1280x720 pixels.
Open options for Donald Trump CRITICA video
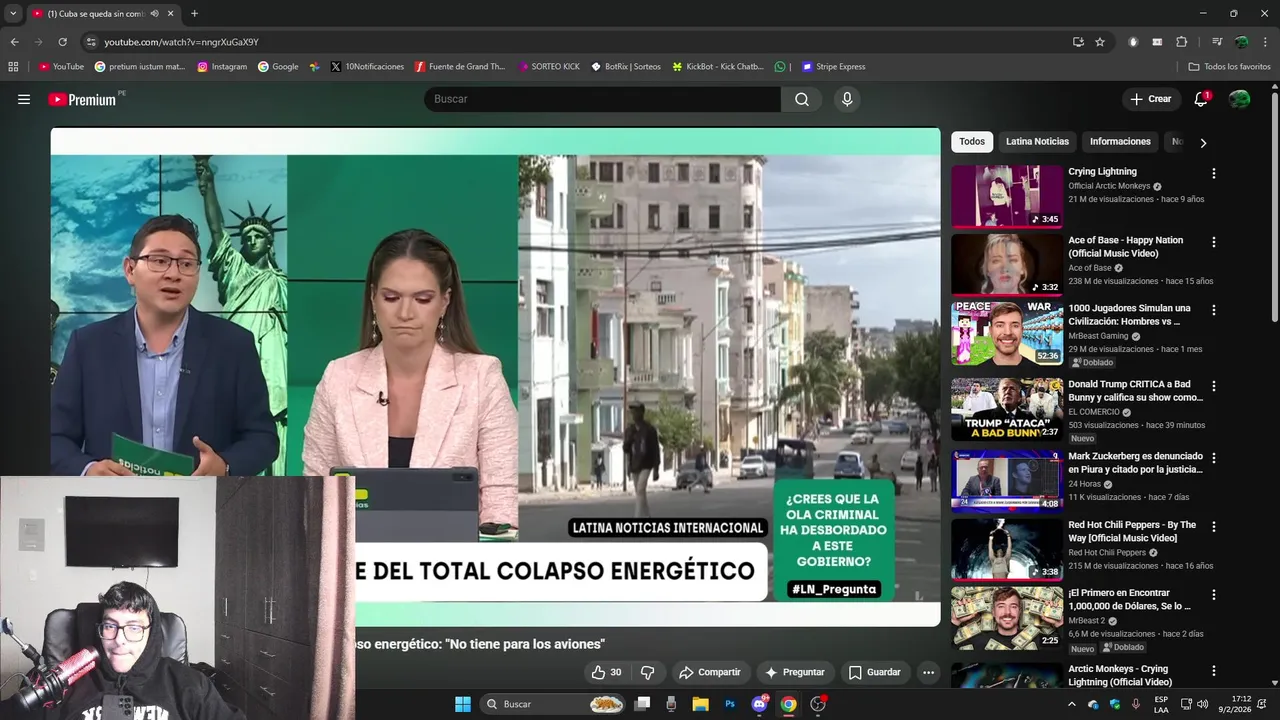[1214, 386]
